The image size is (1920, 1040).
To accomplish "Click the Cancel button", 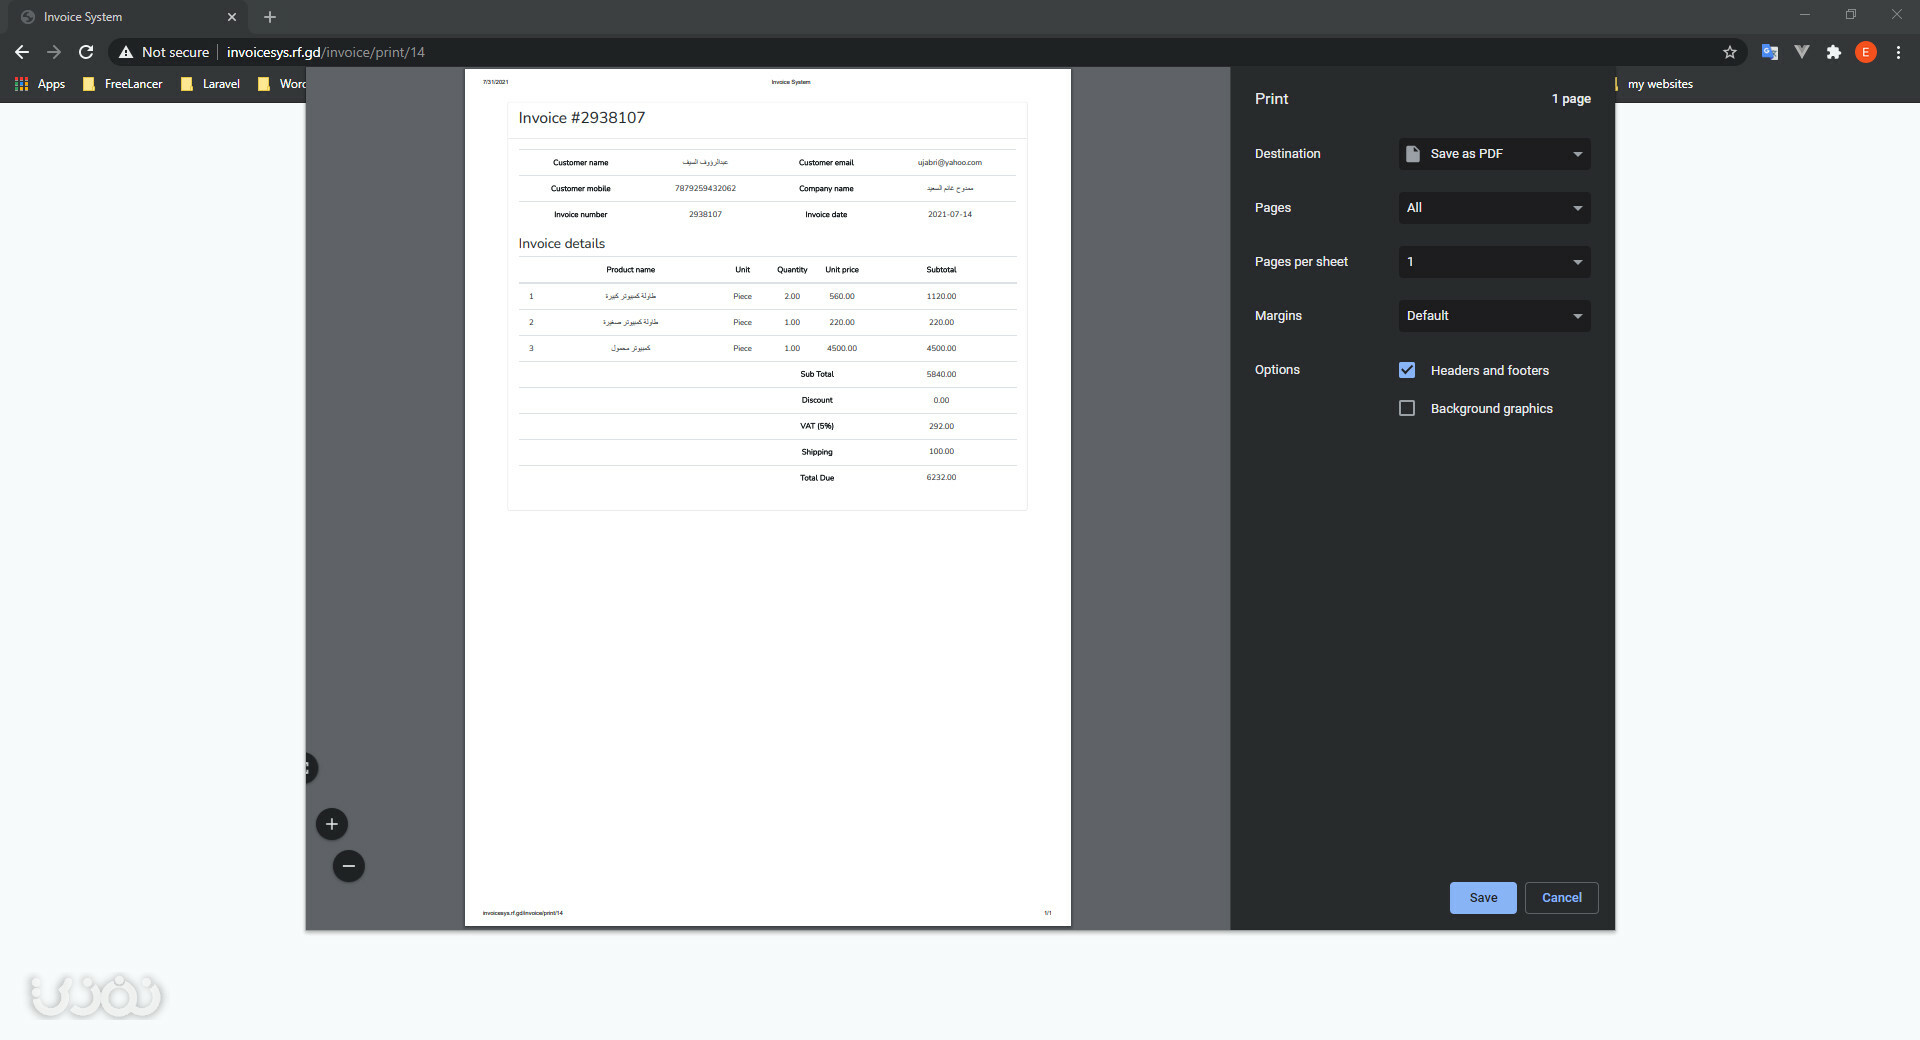I will (x=1561, y=898).
